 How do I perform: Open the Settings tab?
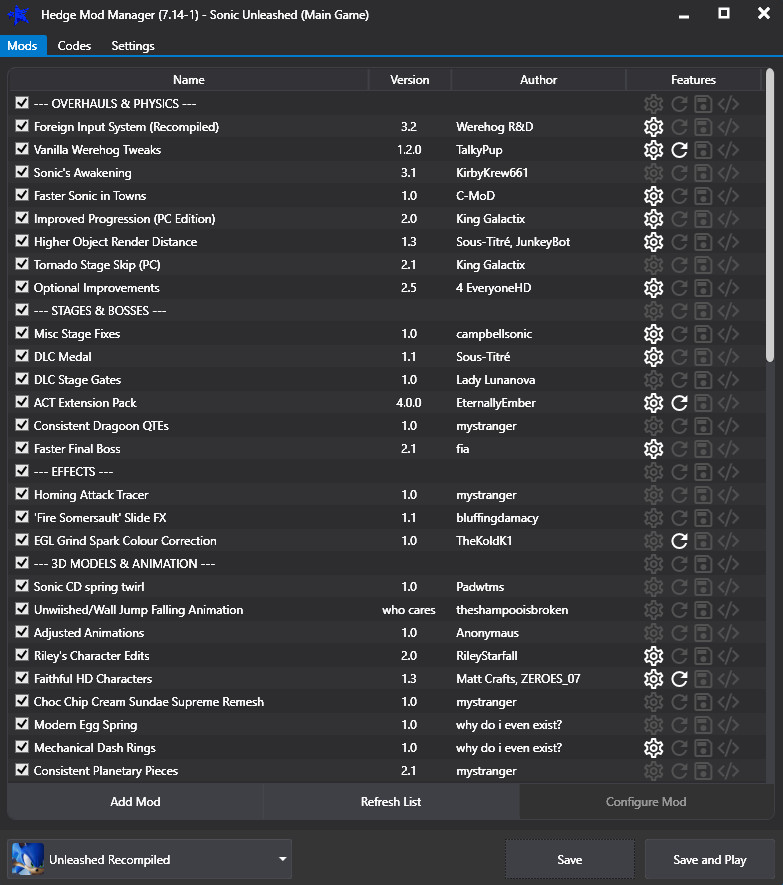132,46
